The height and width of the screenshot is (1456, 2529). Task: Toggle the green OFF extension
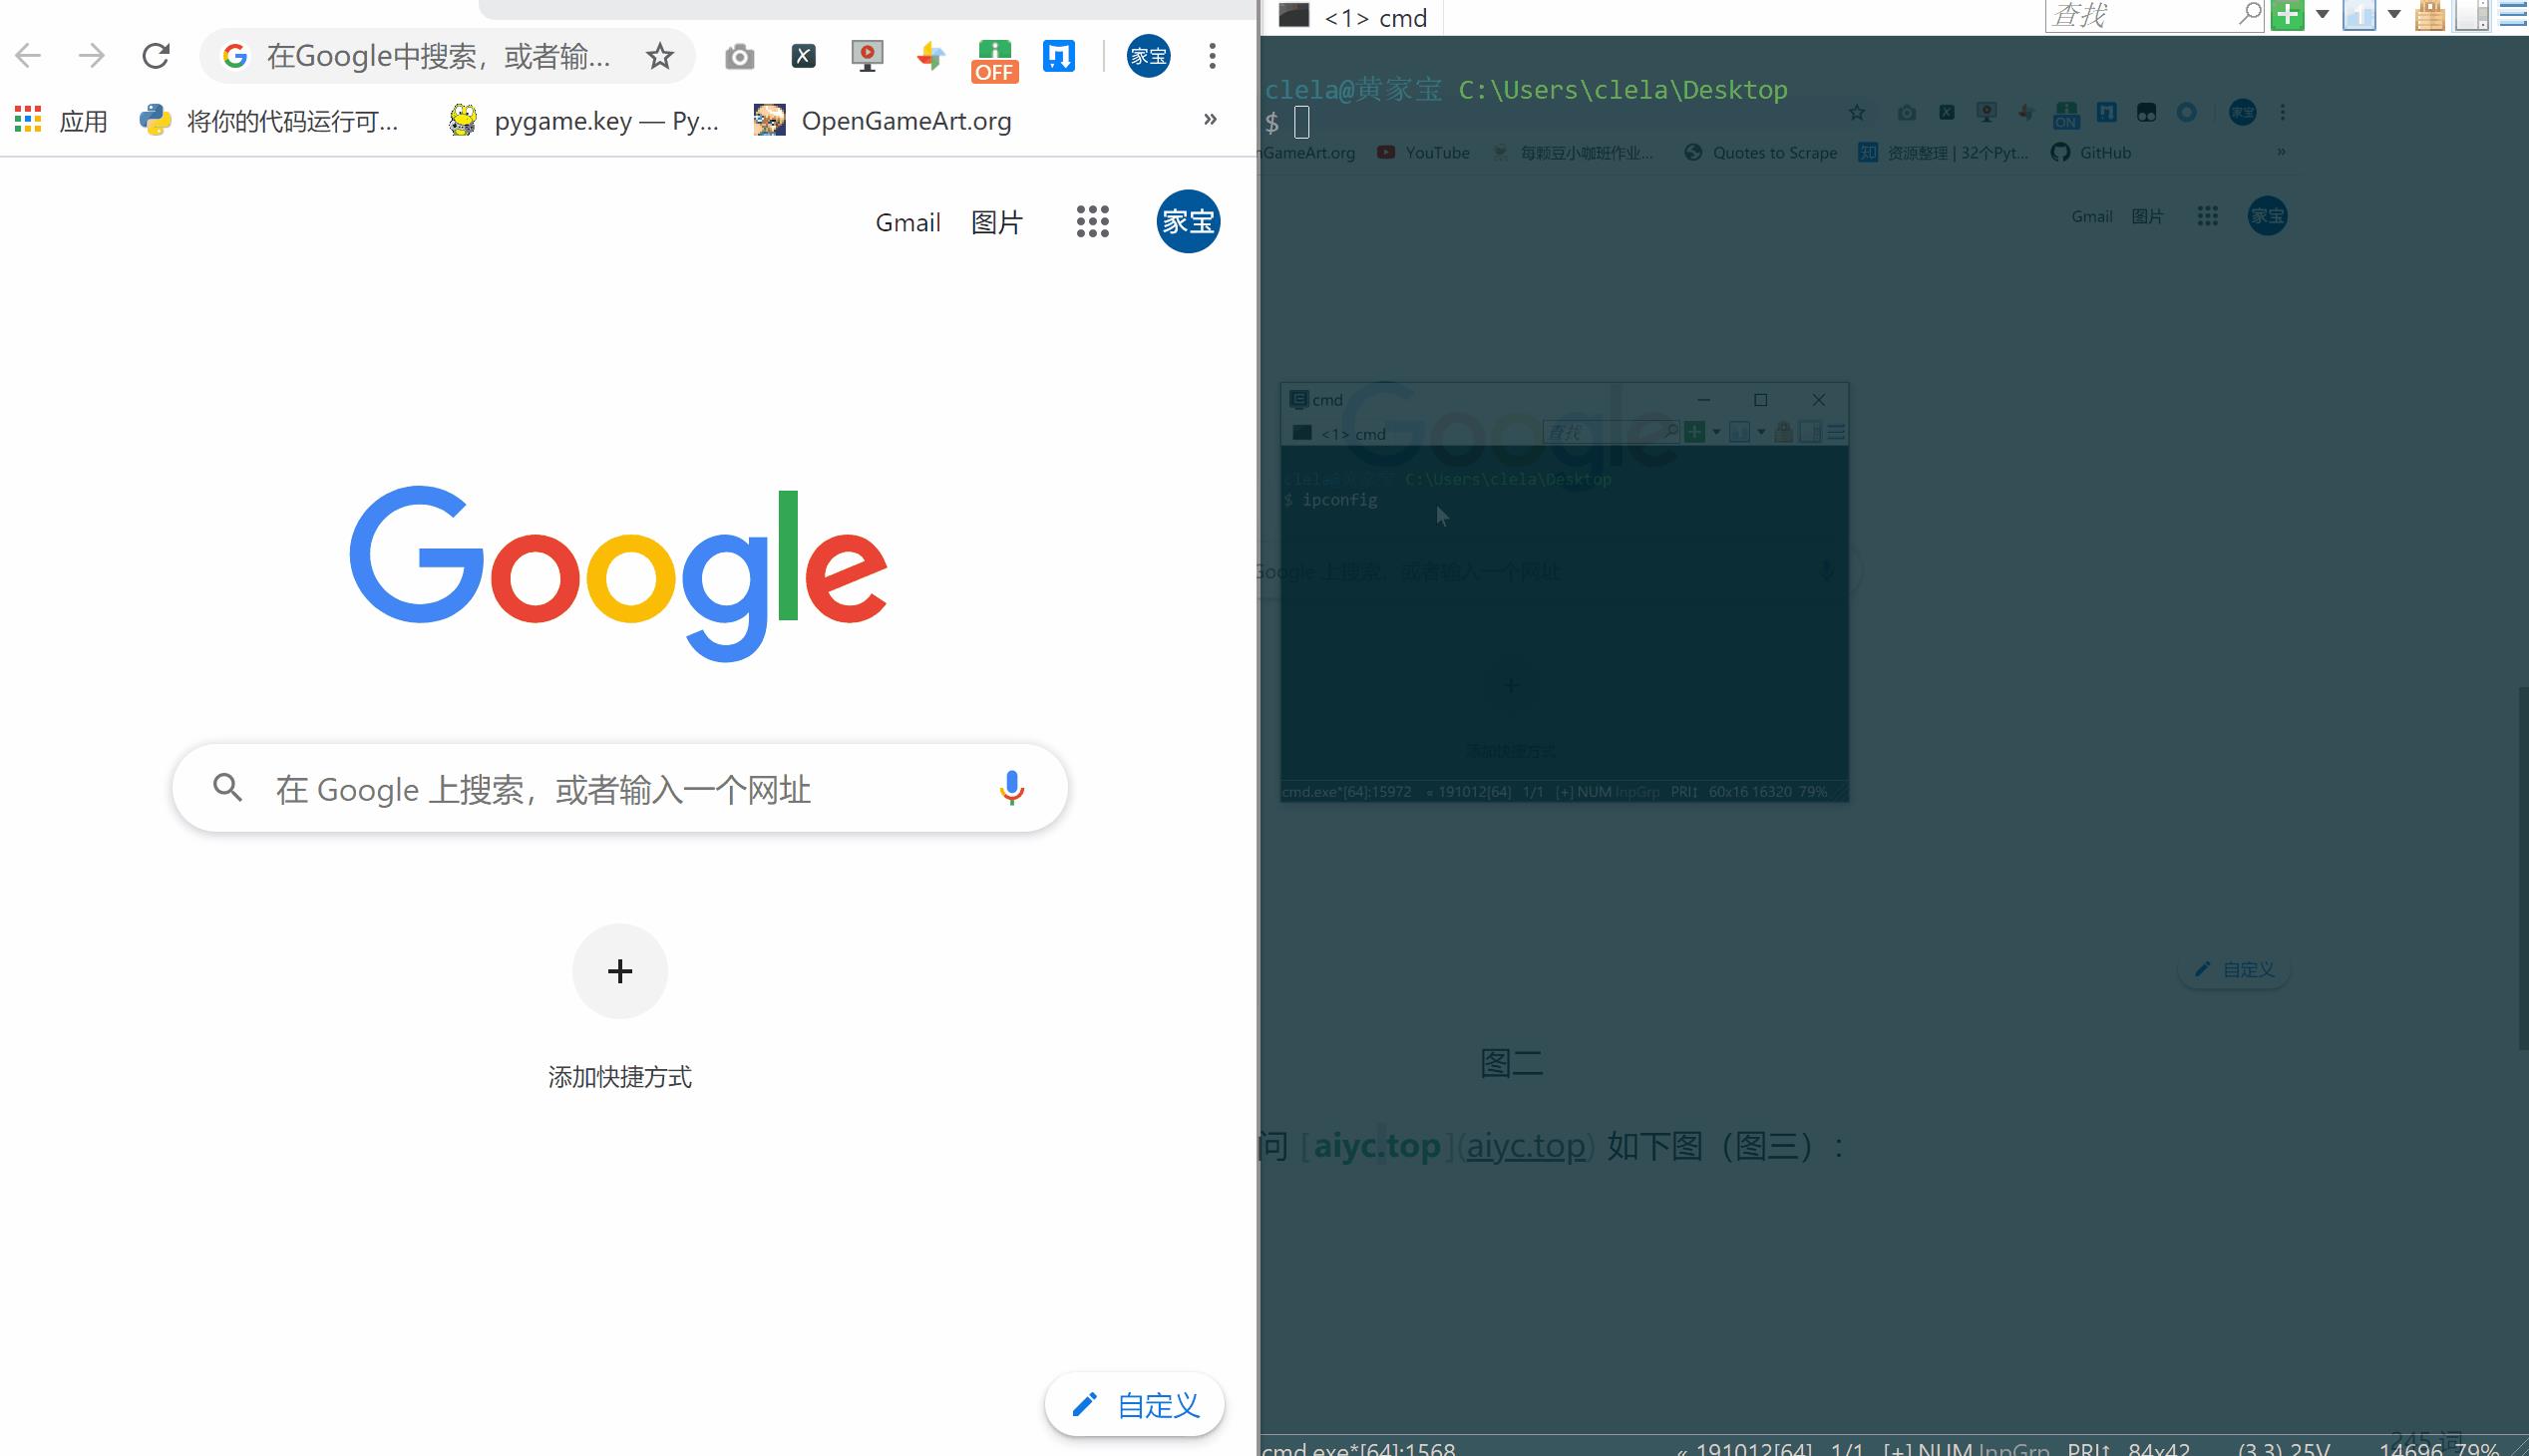[x=994, y=61]
